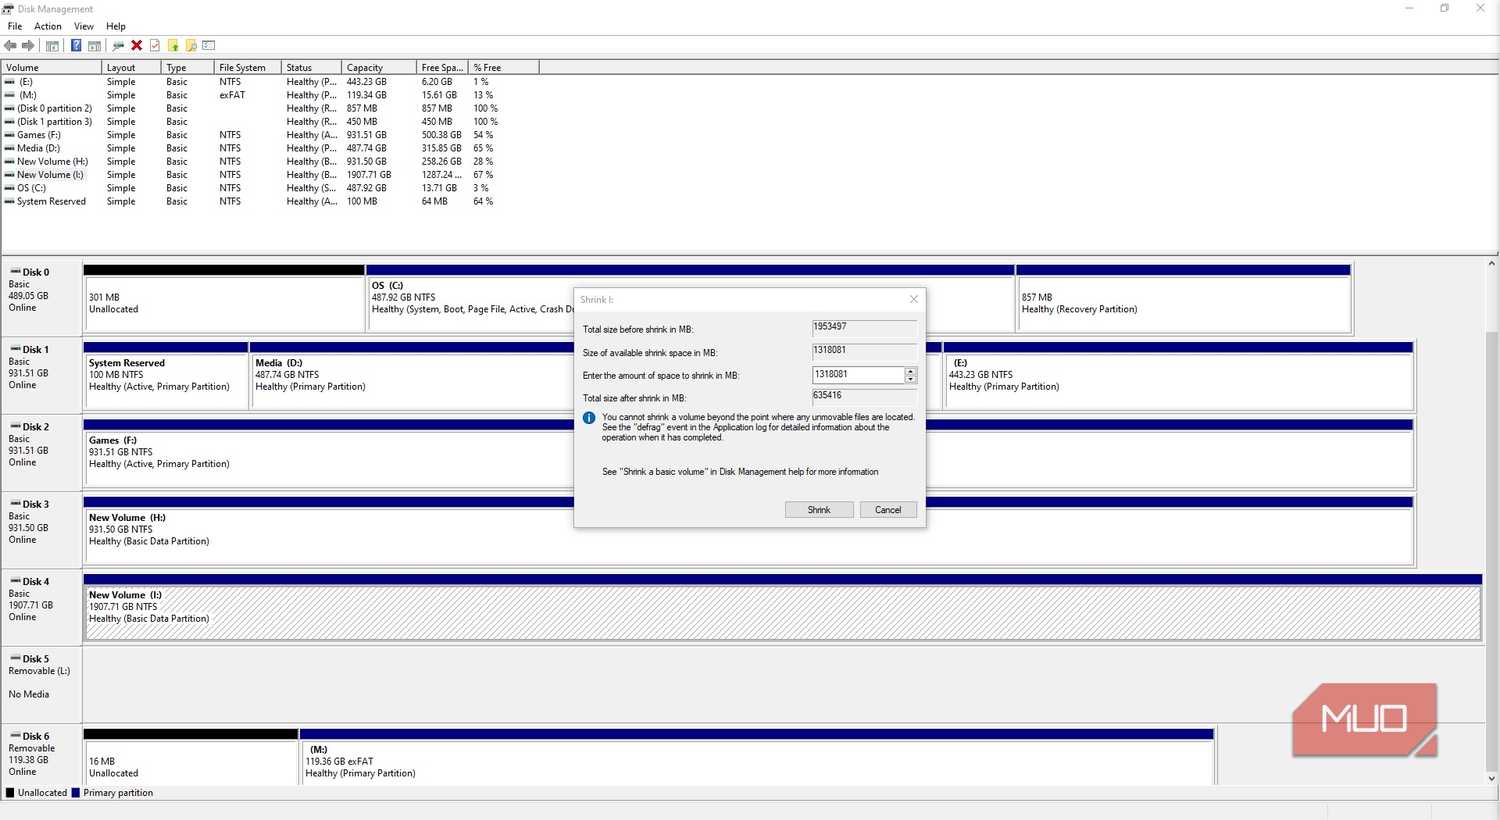
Task: Click the yellow folder with green arrow icon
Action: coord(173,45)
